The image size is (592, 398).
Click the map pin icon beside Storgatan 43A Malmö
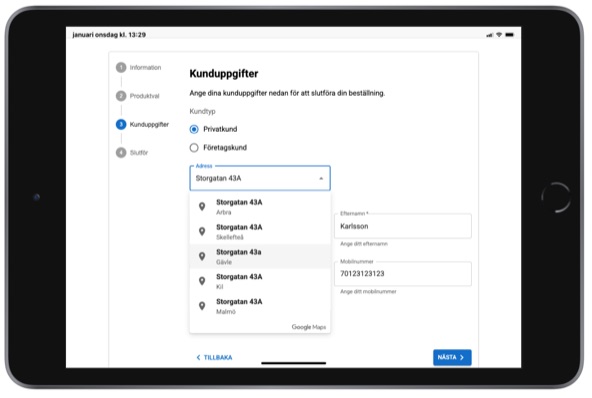click(202, 306)
